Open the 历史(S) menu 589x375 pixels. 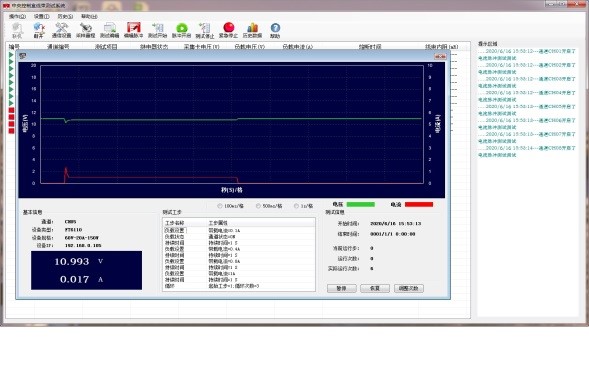click(65, 17)
